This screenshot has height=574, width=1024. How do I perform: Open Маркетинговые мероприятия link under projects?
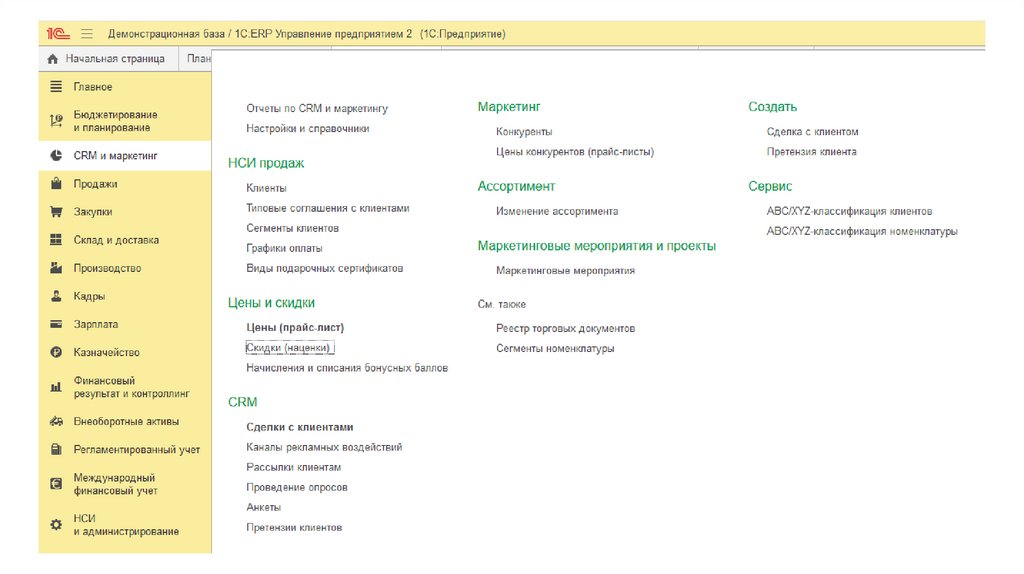(566, 270)
